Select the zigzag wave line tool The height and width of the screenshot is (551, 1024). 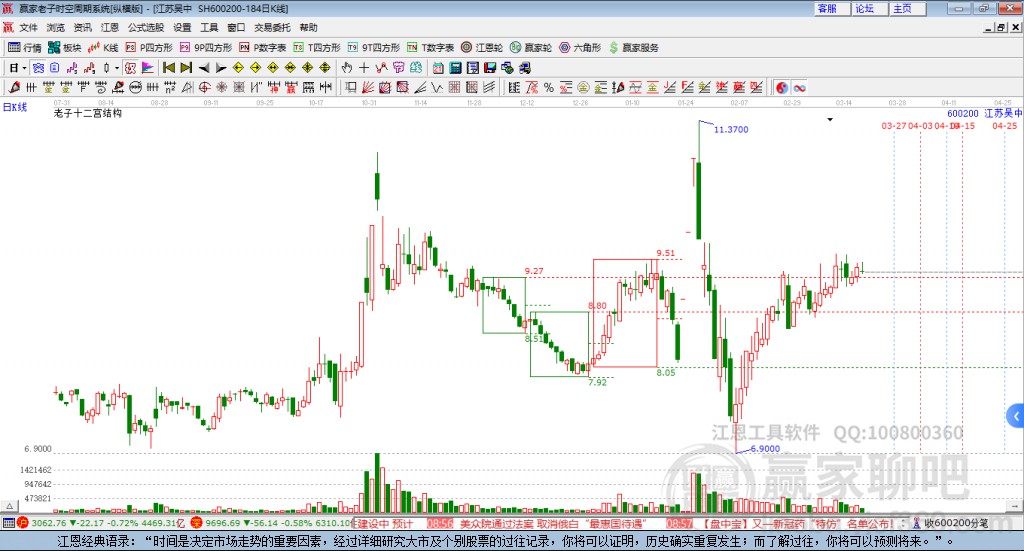point(437,87)
